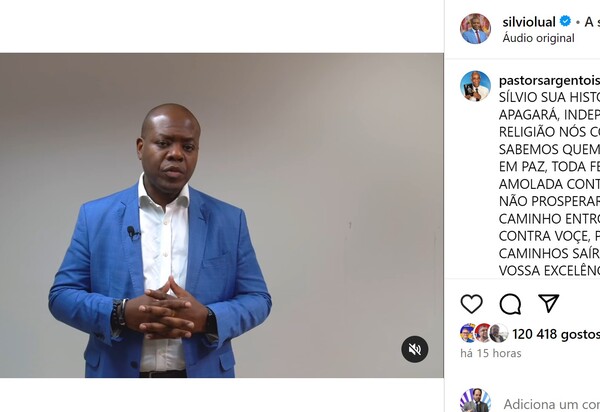The height and width of the screenshot is (412, 600).
Task: Open pastorsargentois commenter avatar
Action: click(475, 86)
